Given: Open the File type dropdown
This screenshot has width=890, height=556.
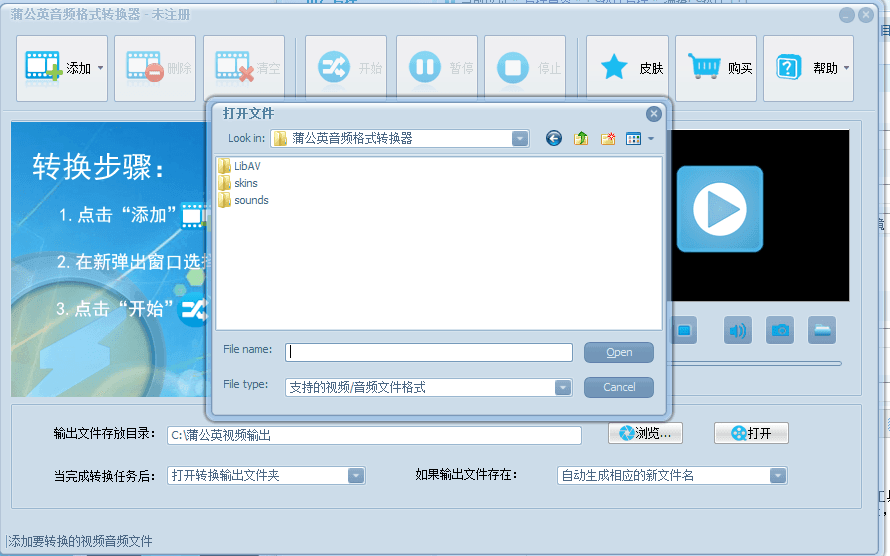Looking at the screenshot, I should (562, 387).
